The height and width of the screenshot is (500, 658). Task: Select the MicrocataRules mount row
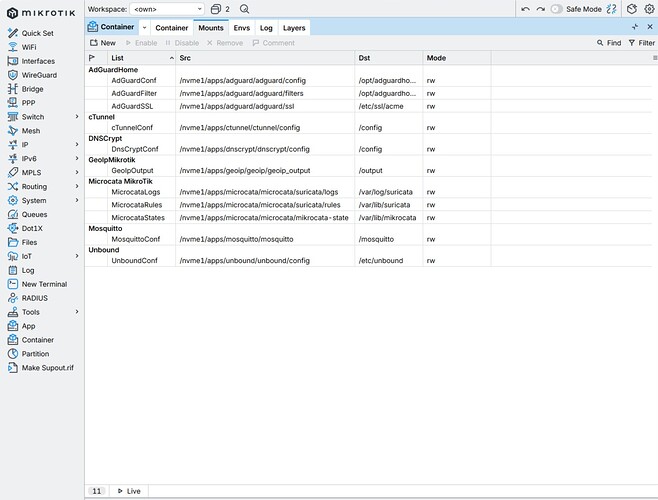click(x=368, y=205)
